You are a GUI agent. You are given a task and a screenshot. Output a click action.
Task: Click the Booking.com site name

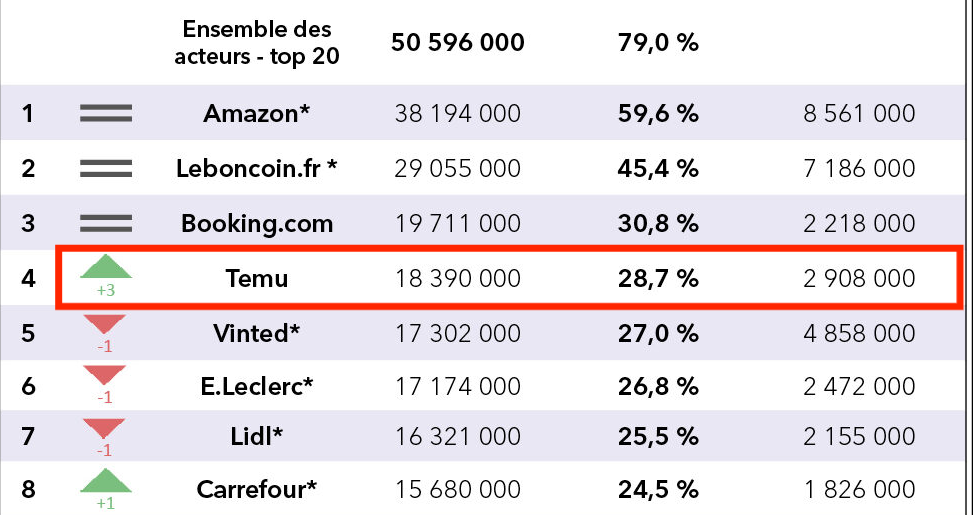257,223
